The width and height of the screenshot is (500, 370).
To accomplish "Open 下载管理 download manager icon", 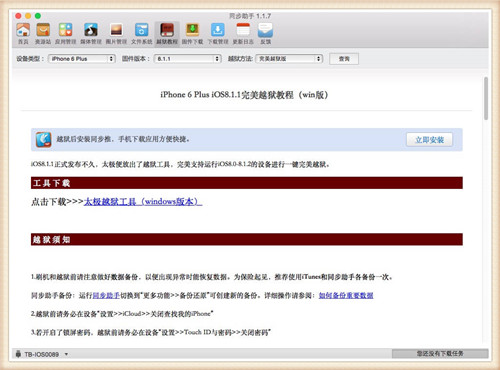I will click(218, 33).
